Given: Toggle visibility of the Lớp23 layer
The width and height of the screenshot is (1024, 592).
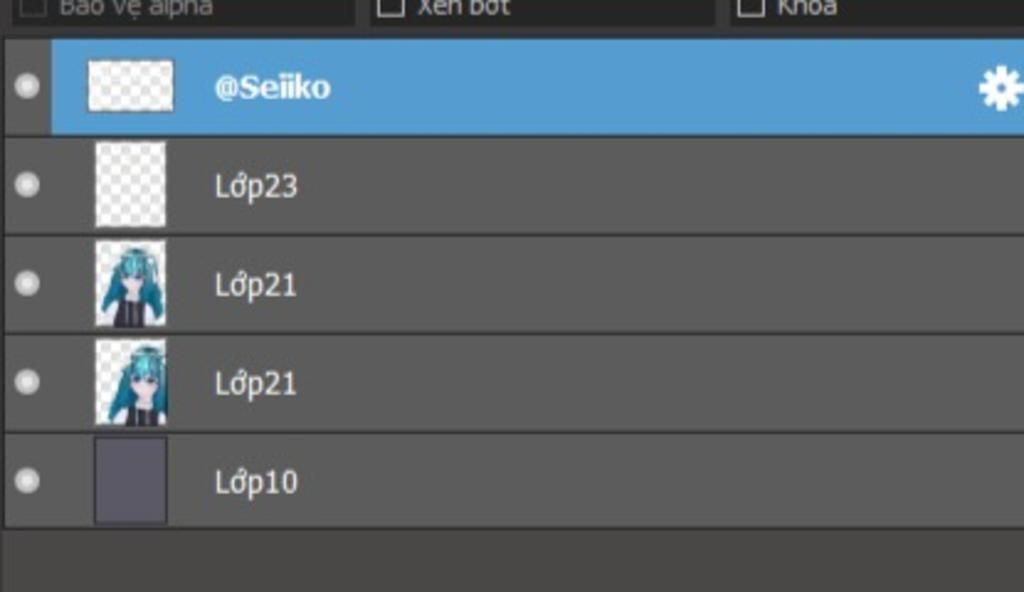Looking at the screenshot, I should tap(27, 185).
